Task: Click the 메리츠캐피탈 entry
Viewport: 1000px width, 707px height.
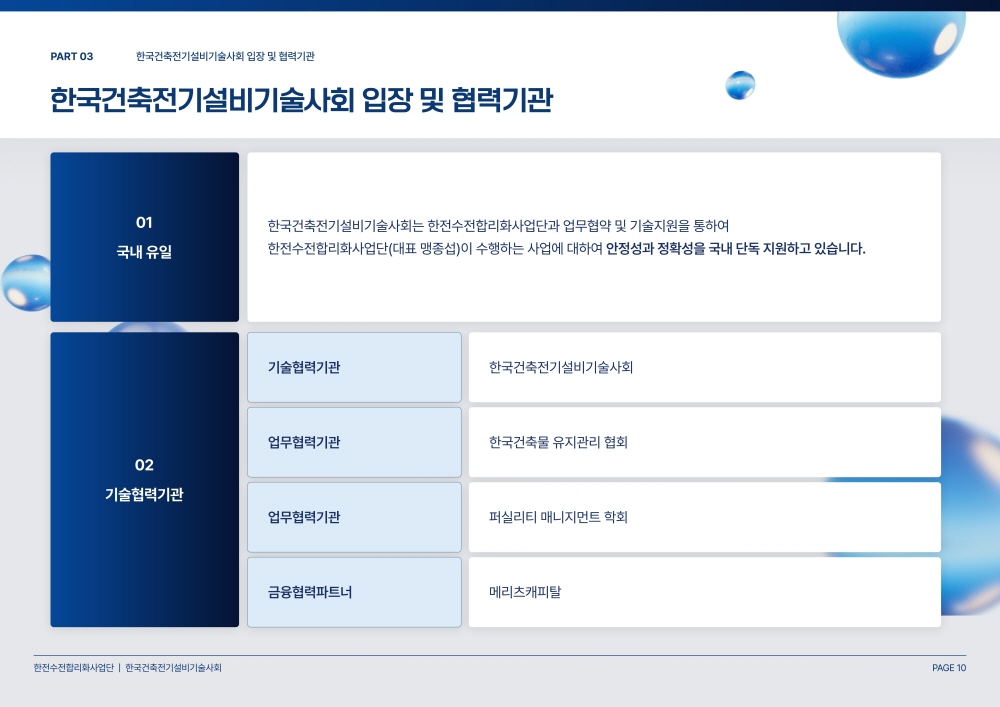Action: 525,592
